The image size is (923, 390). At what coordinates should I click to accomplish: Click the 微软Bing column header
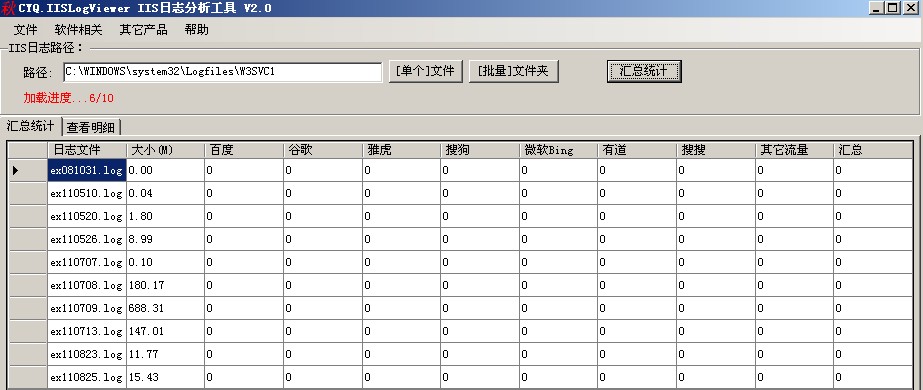coord(559,150)
